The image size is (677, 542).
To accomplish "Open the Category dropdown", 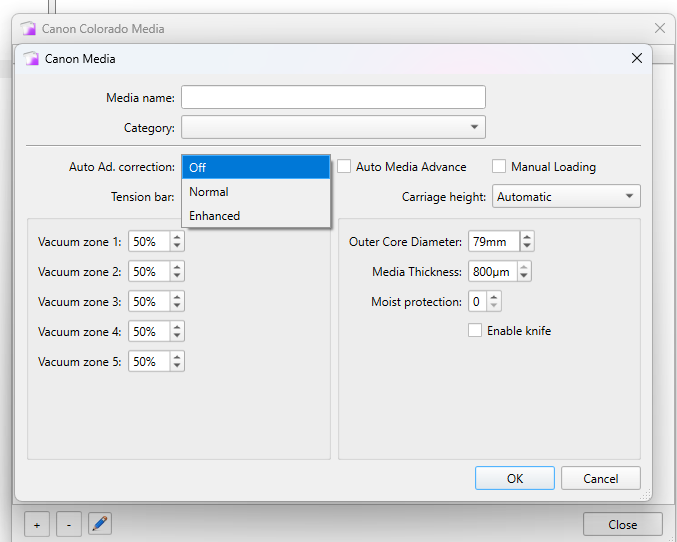I will coord(333,127).
